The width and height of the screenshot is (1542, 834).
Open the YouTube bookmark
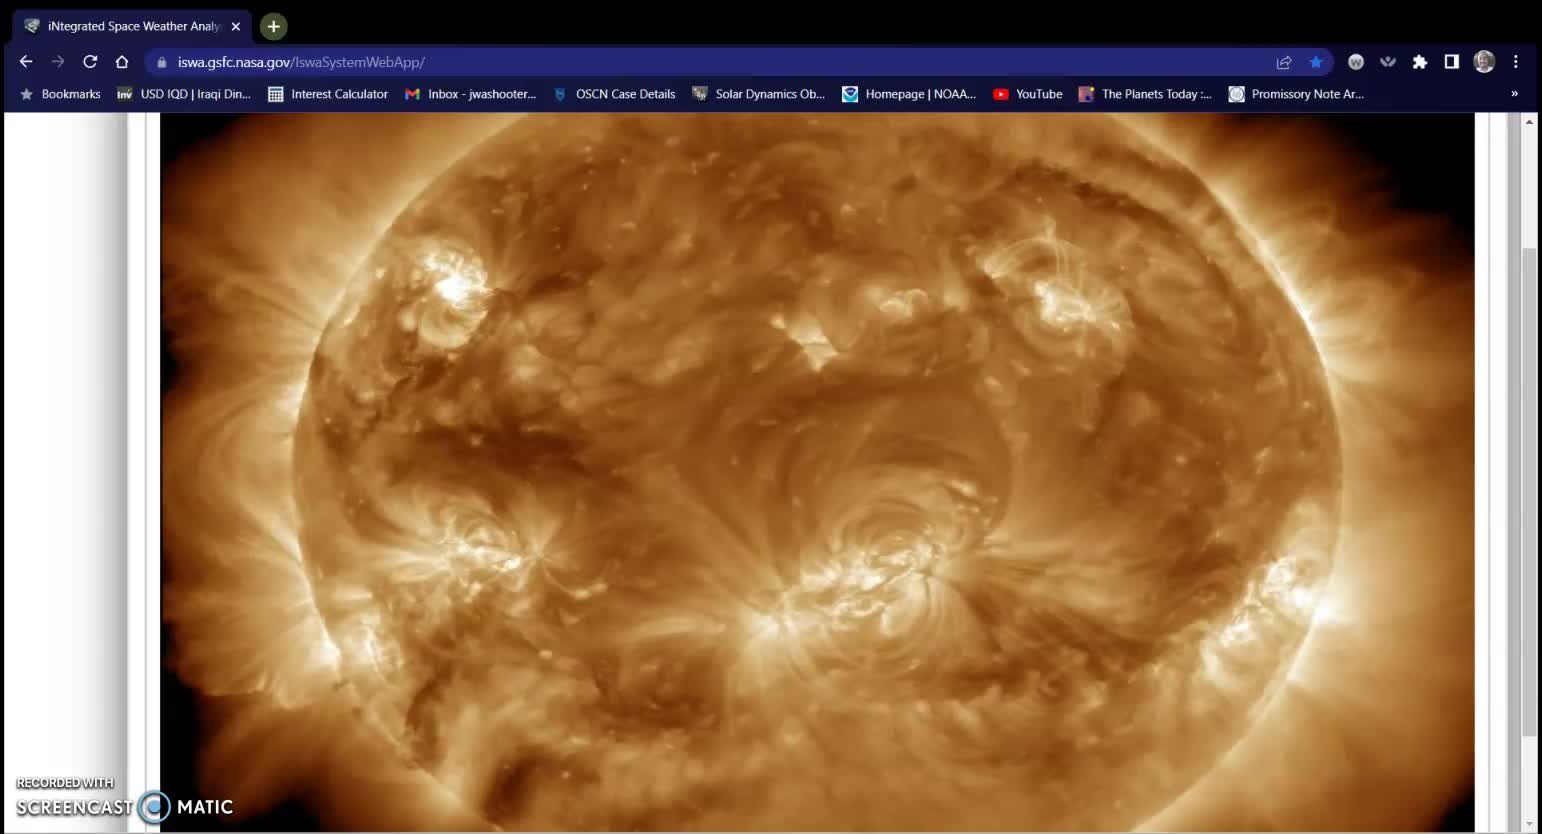[x=1028, y=94]
